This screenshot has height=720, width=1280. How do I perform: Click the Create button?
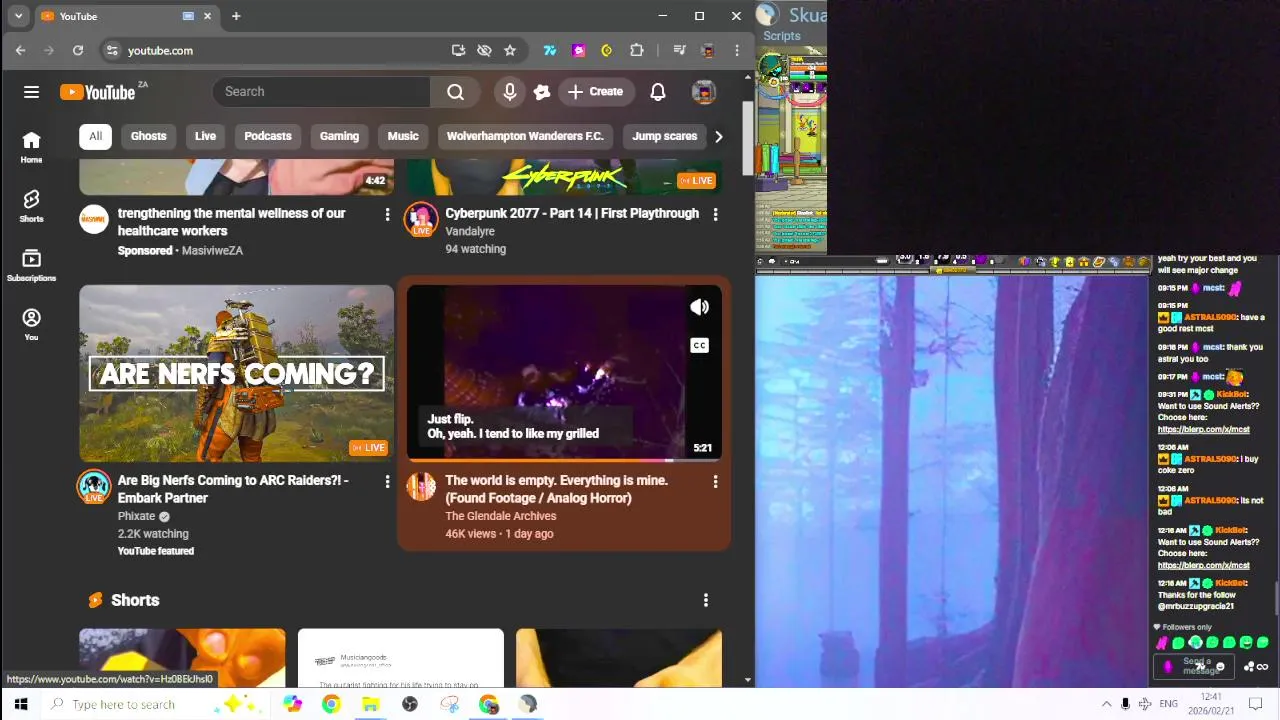click(595, 92)
